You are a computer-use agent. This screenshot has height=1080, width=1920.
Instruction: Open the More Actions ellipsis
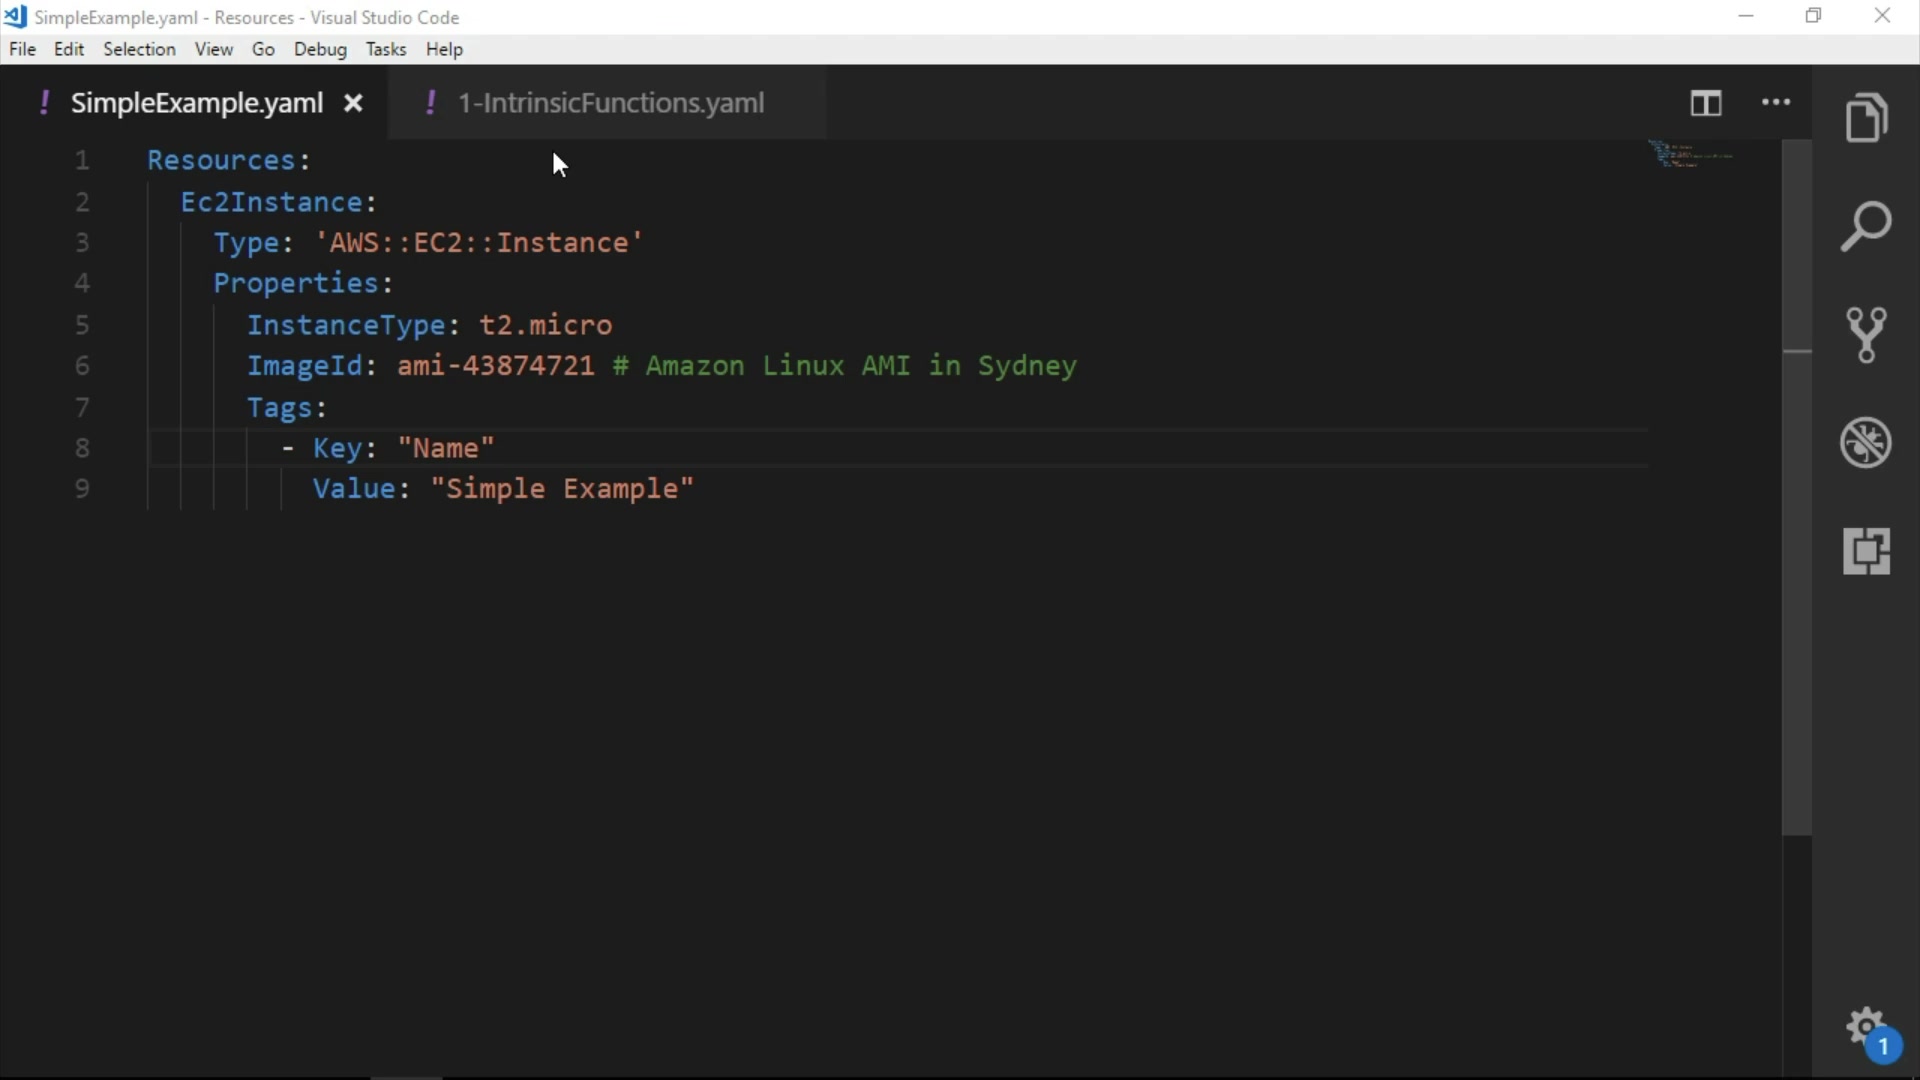[x=1776, y=103]
